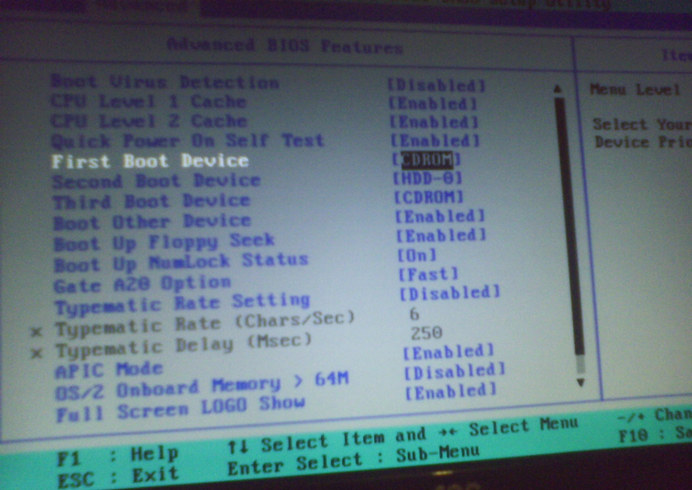Toggle Boot Up Floppy Seek [Enabled] value
The image size is (692, 490).
(x=441, y=235)
